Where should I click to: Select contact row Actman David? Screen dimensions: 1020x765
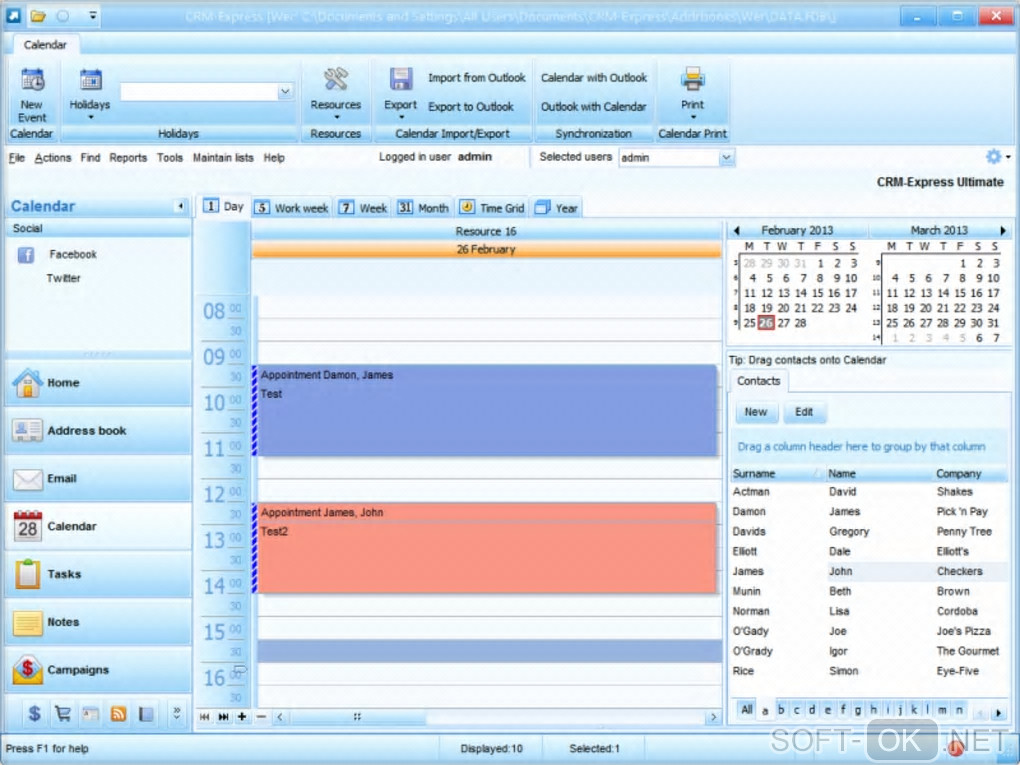[868, 492]
